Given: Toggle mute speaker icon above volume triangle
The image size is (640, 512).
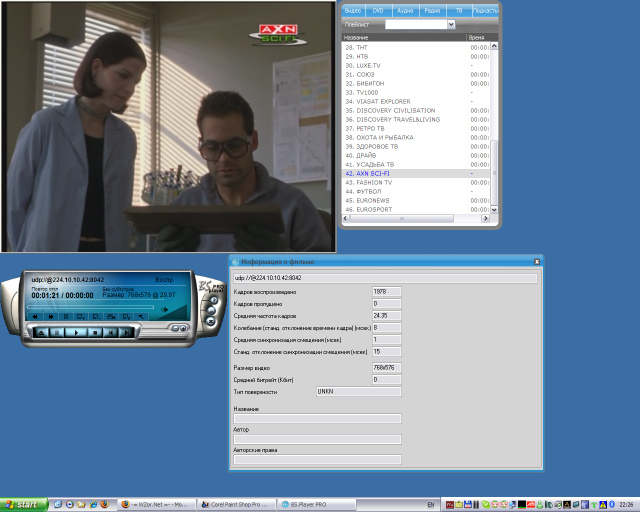Looking at the screenshot, I should point(164,309).
